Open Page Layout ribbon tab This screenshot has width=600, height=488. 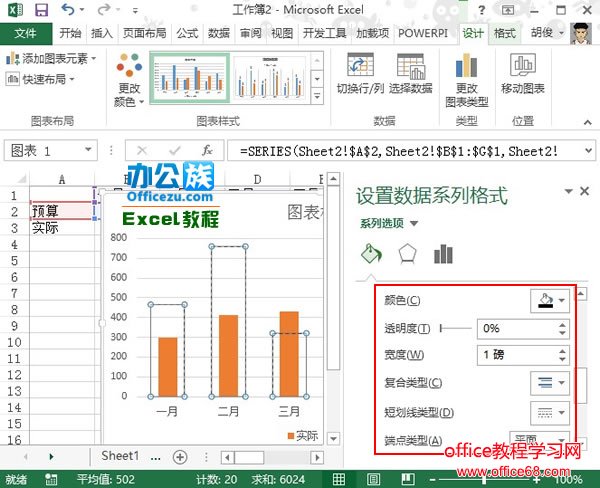145,33
